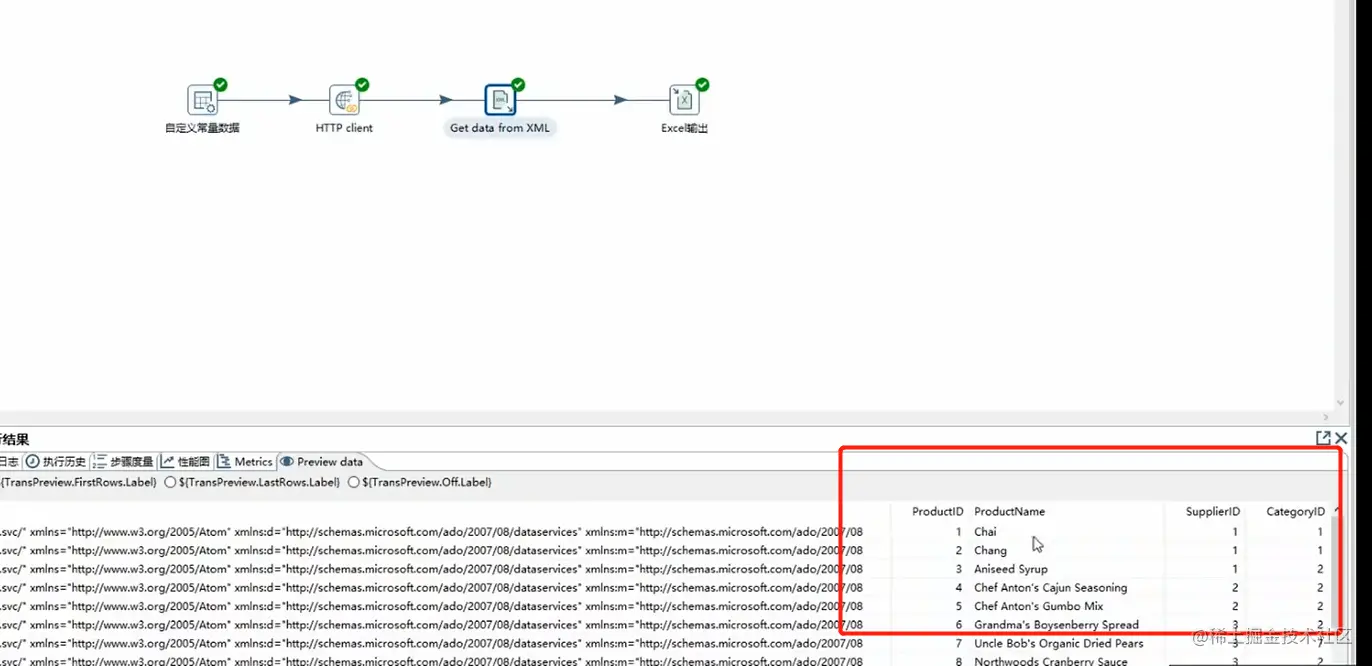Click the CategoryID column header
Screen dimensions: 1372x666
tap(1295, 511)
